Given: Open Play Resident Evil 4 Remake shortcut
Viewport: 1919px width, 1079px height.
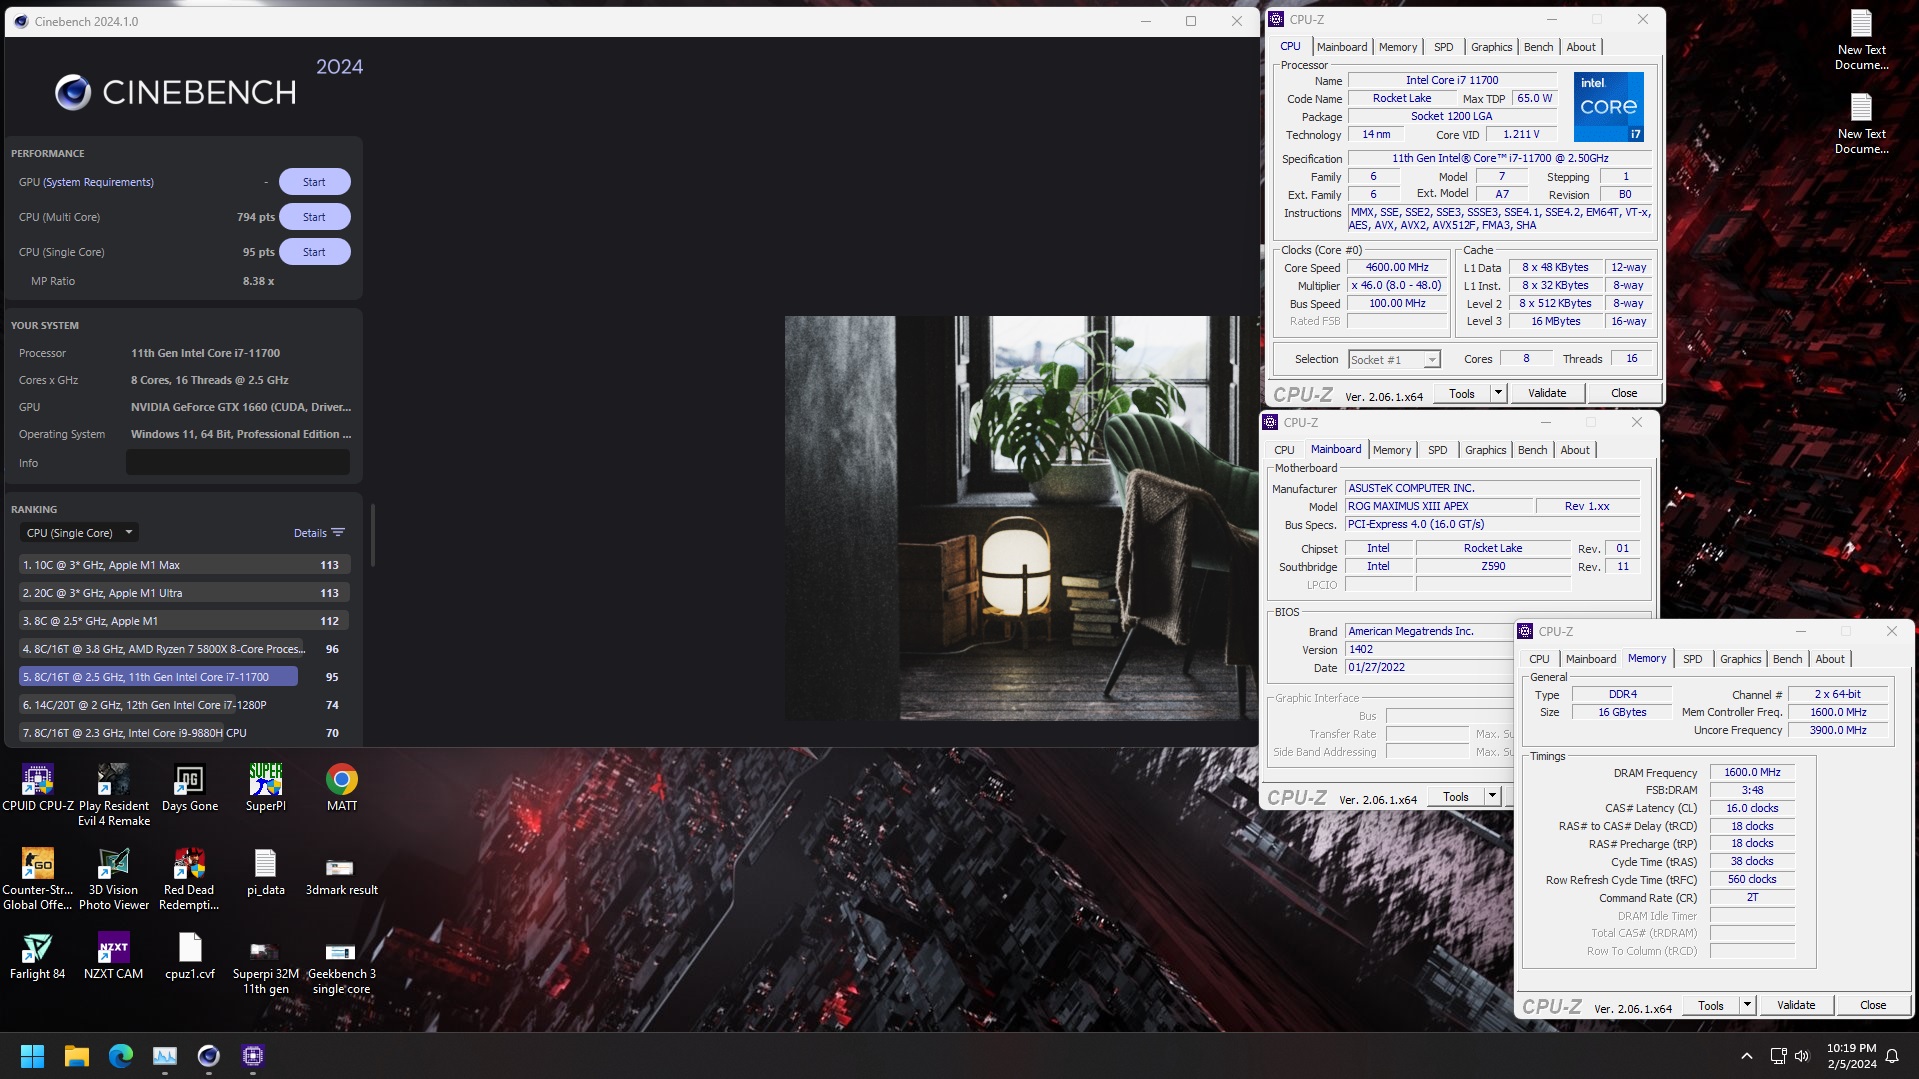Looking at the screenshot, I should (114, 795).
